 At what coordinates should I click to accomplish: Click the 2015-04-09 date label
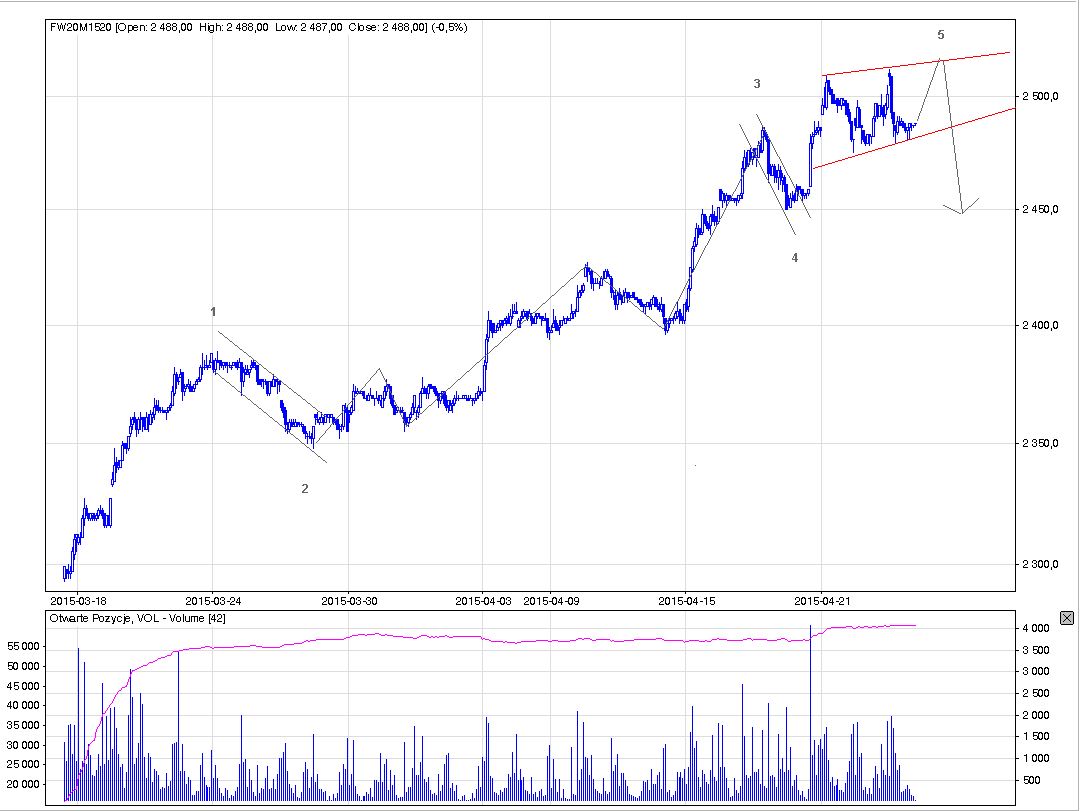tap(552, 601)
